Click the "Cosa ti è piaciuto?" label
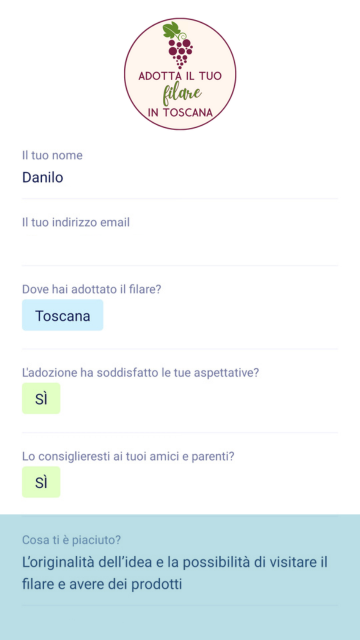 [71, 540]
